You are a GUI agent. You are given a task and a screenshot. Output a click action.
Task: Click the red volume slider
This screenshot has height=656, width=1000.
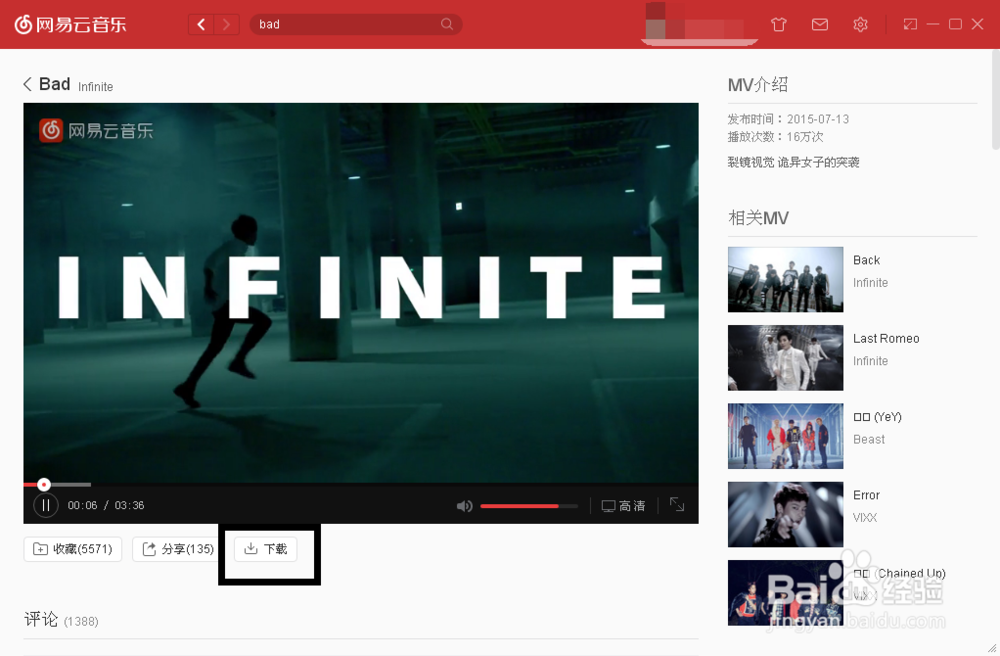(529, 506)
